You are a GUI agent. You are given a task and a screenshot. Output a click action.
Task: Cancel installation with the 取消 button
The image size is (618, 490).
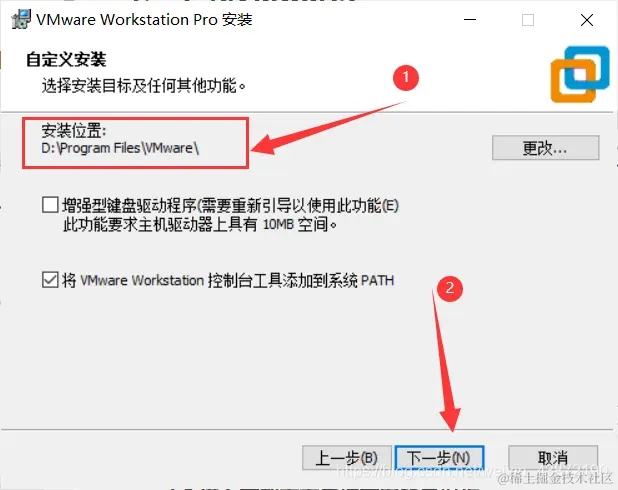coord(553,458)
